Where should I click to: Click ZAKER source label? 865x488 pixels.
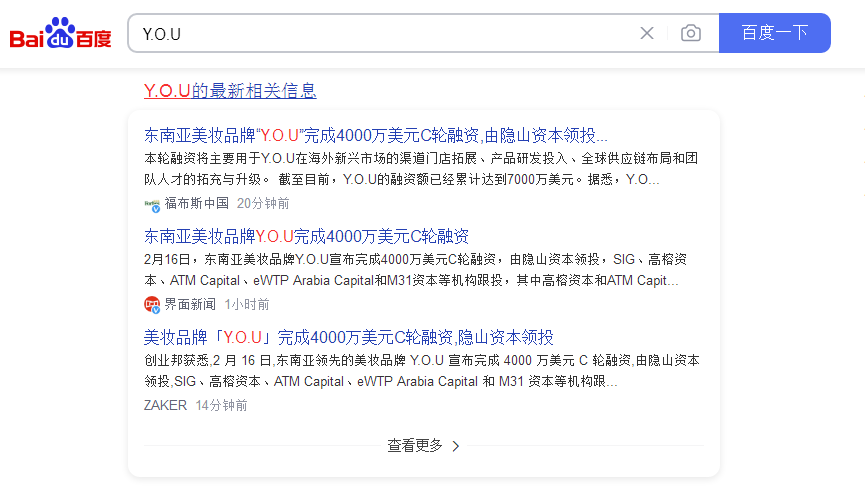[x=165, y=405]
